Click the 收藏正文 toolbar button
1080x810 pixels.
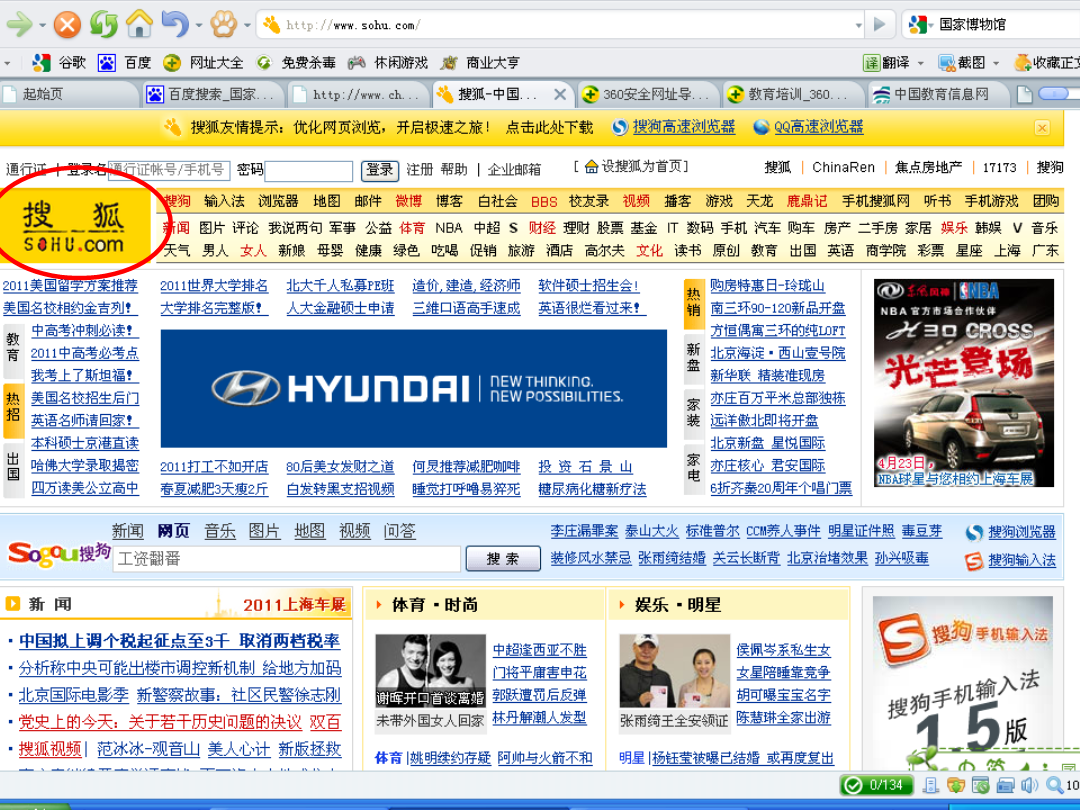(1046, 63)
